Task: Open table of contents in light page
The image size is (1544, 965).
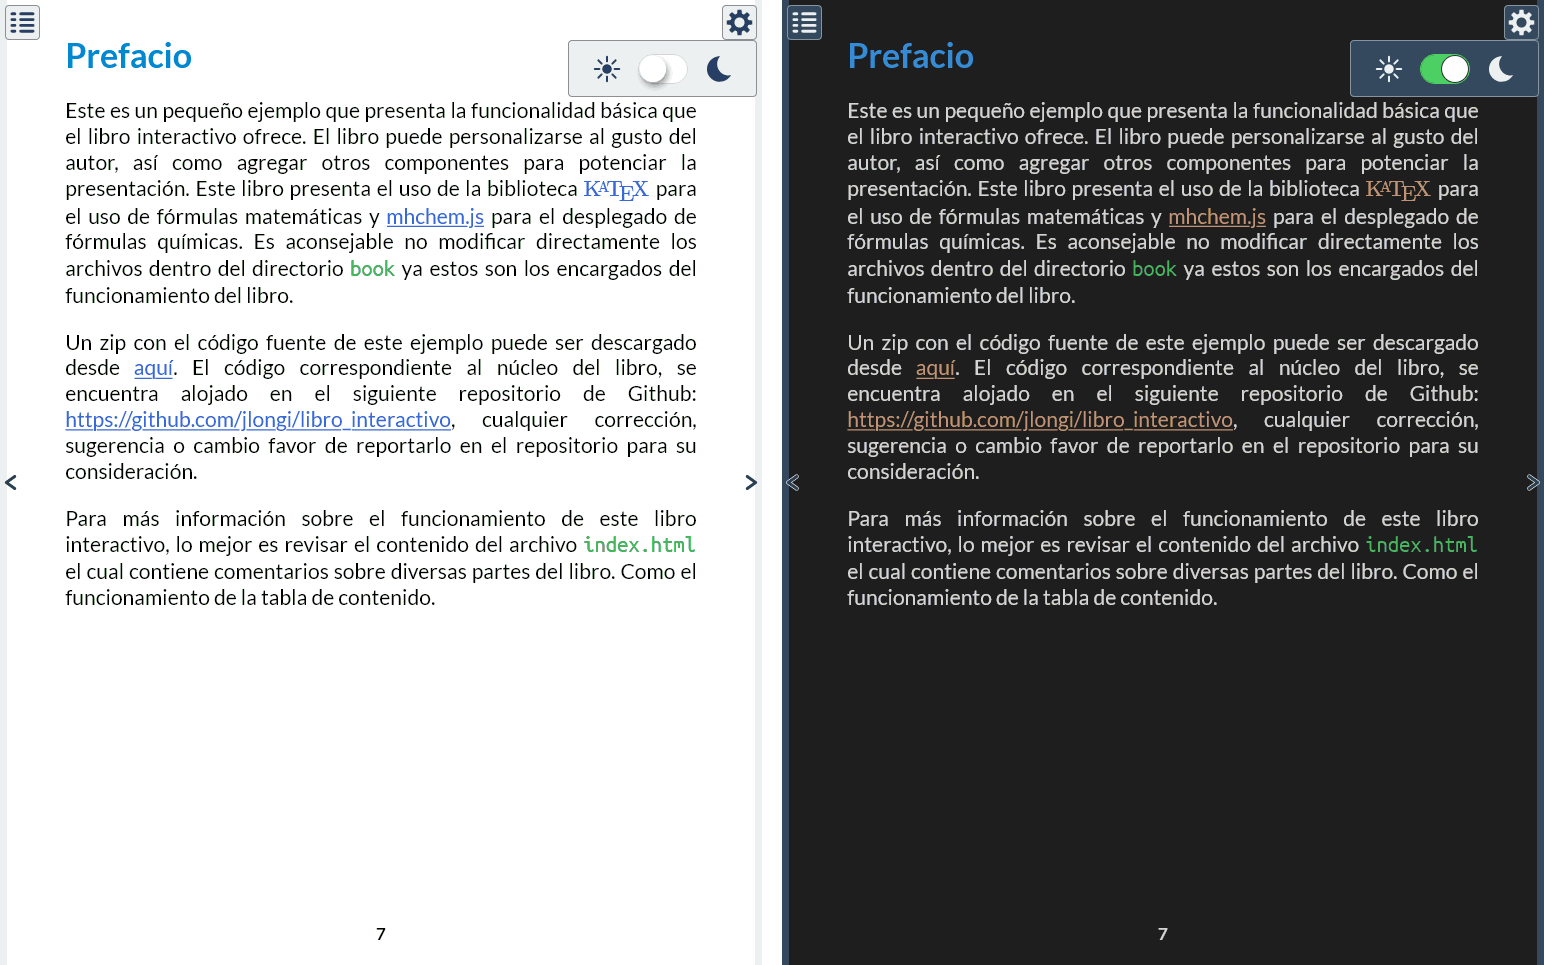Action: coord(22,22)
